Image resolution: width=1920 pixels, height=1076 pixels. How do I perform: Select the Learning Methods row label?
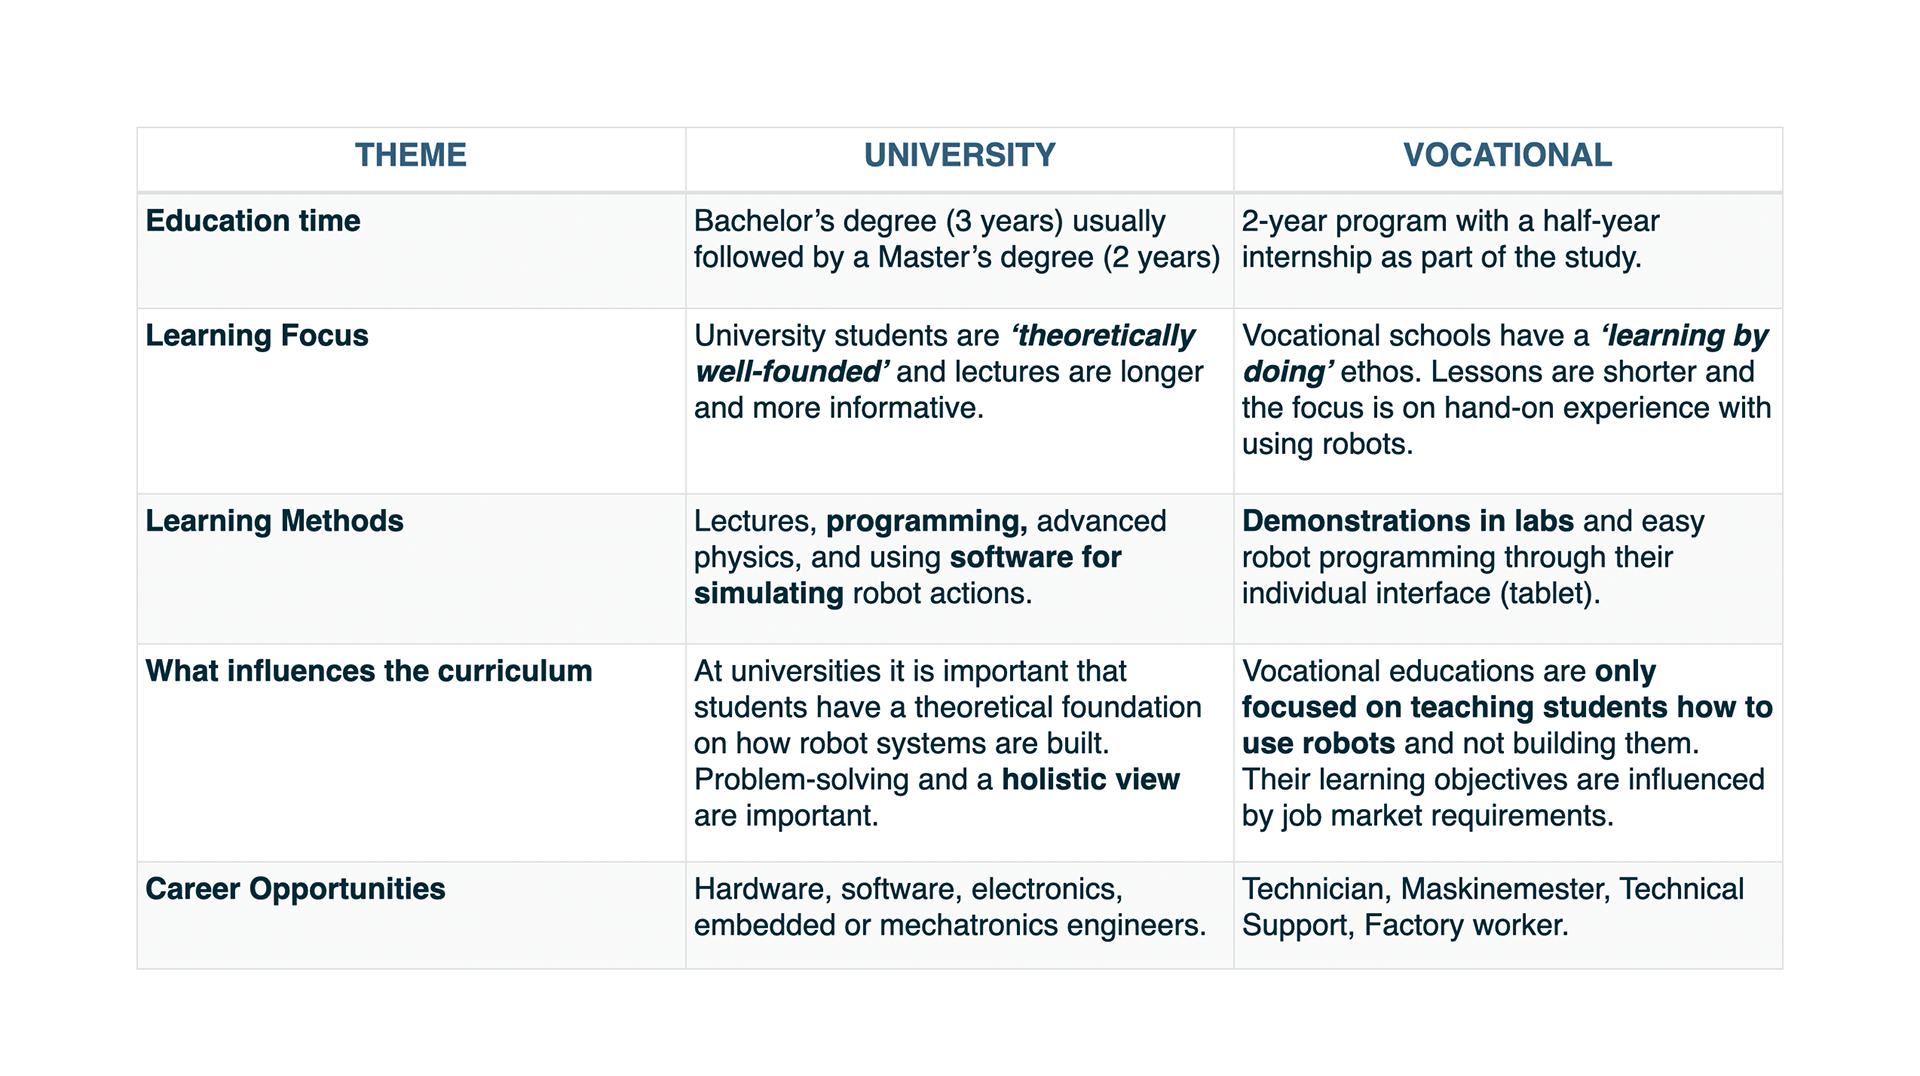[x=274, y=521]
